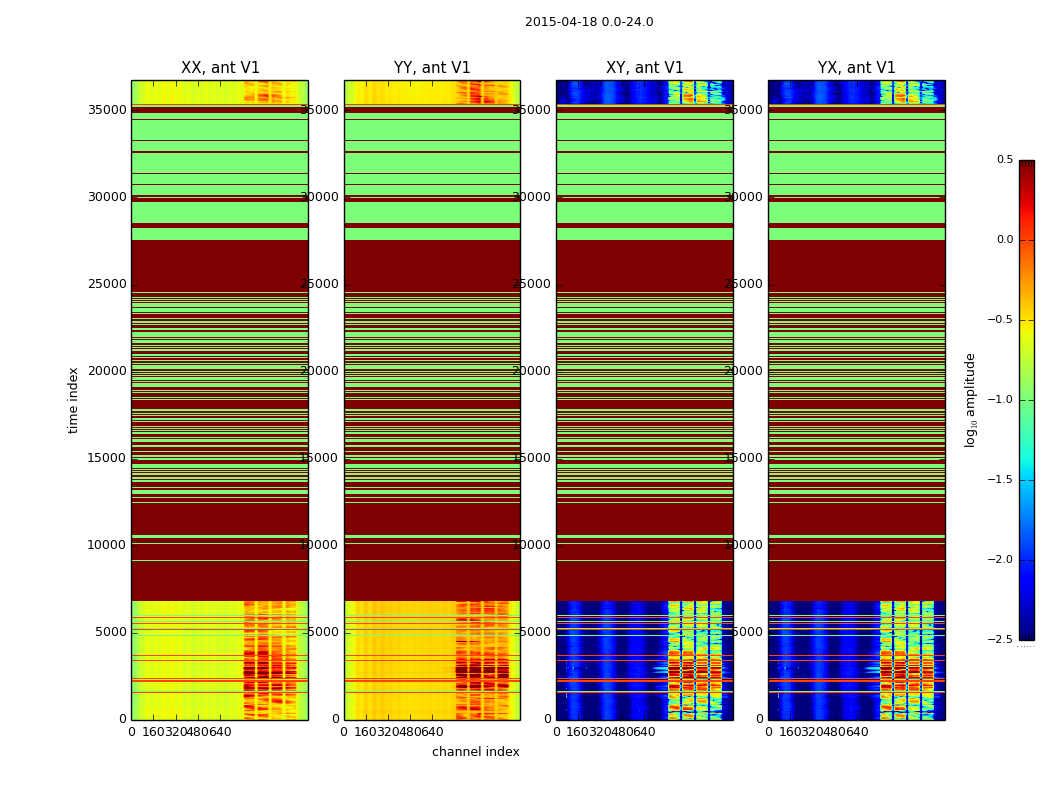Select the 'YY, ant V1' subplot title

pos(432,68)
